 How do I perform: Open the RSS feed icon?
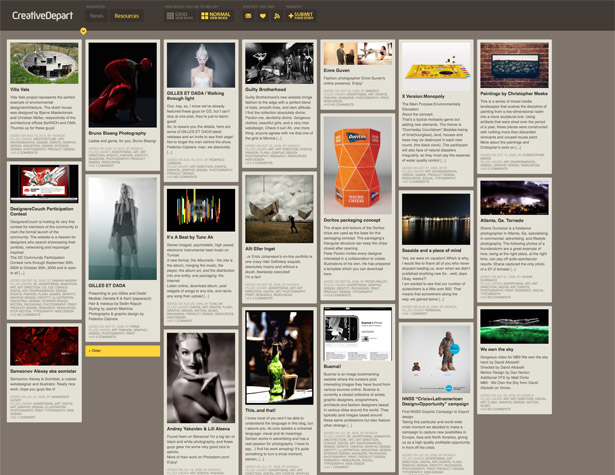pos(277,16)
